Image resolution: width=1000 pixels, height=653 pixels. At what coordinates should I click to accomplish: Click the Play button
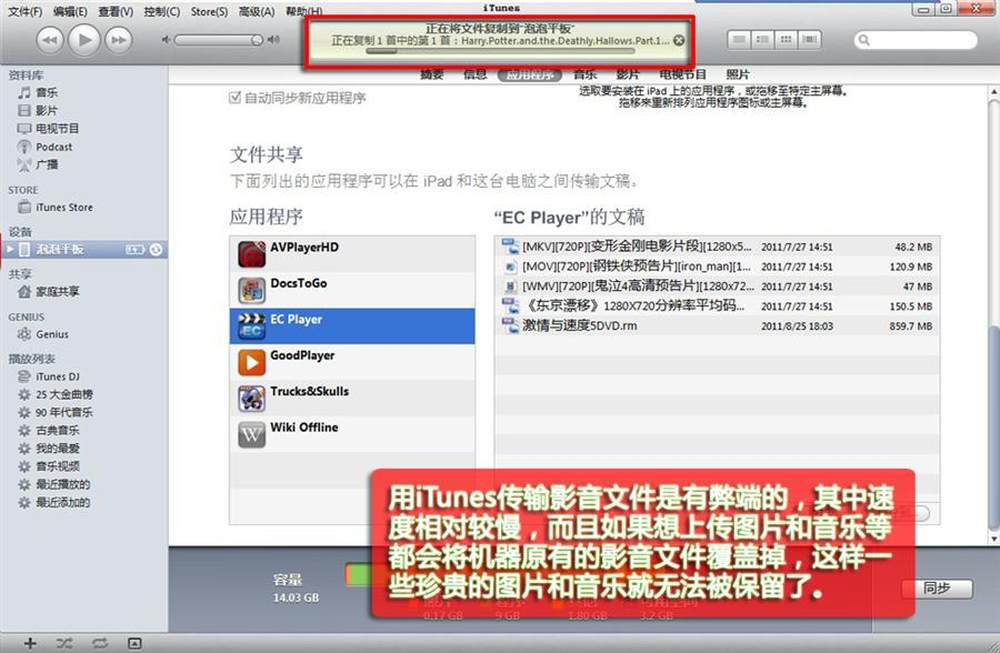(84, 40)
